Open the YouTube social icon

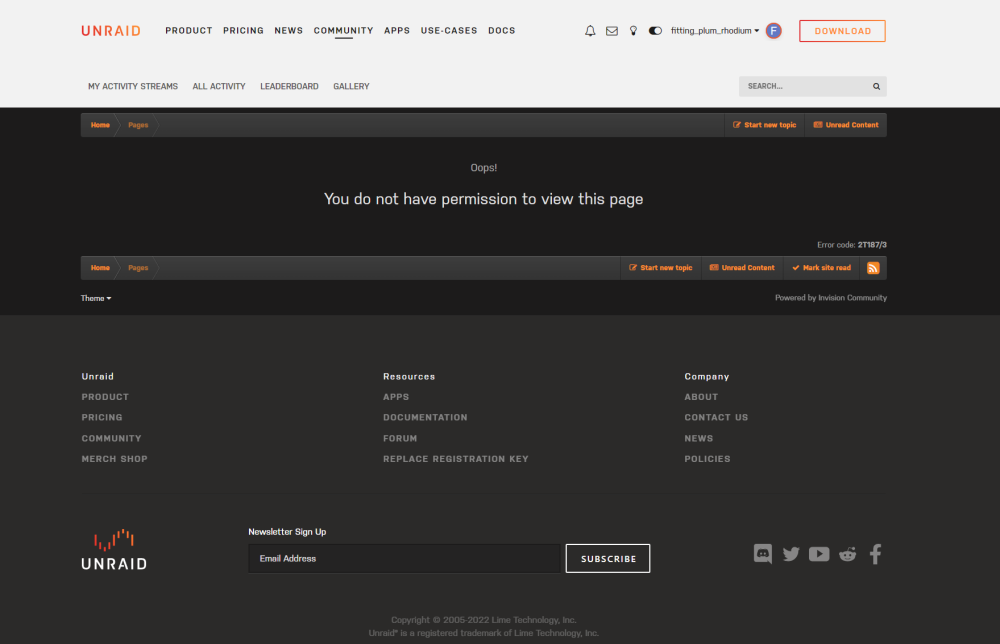[x=819, y=553]
